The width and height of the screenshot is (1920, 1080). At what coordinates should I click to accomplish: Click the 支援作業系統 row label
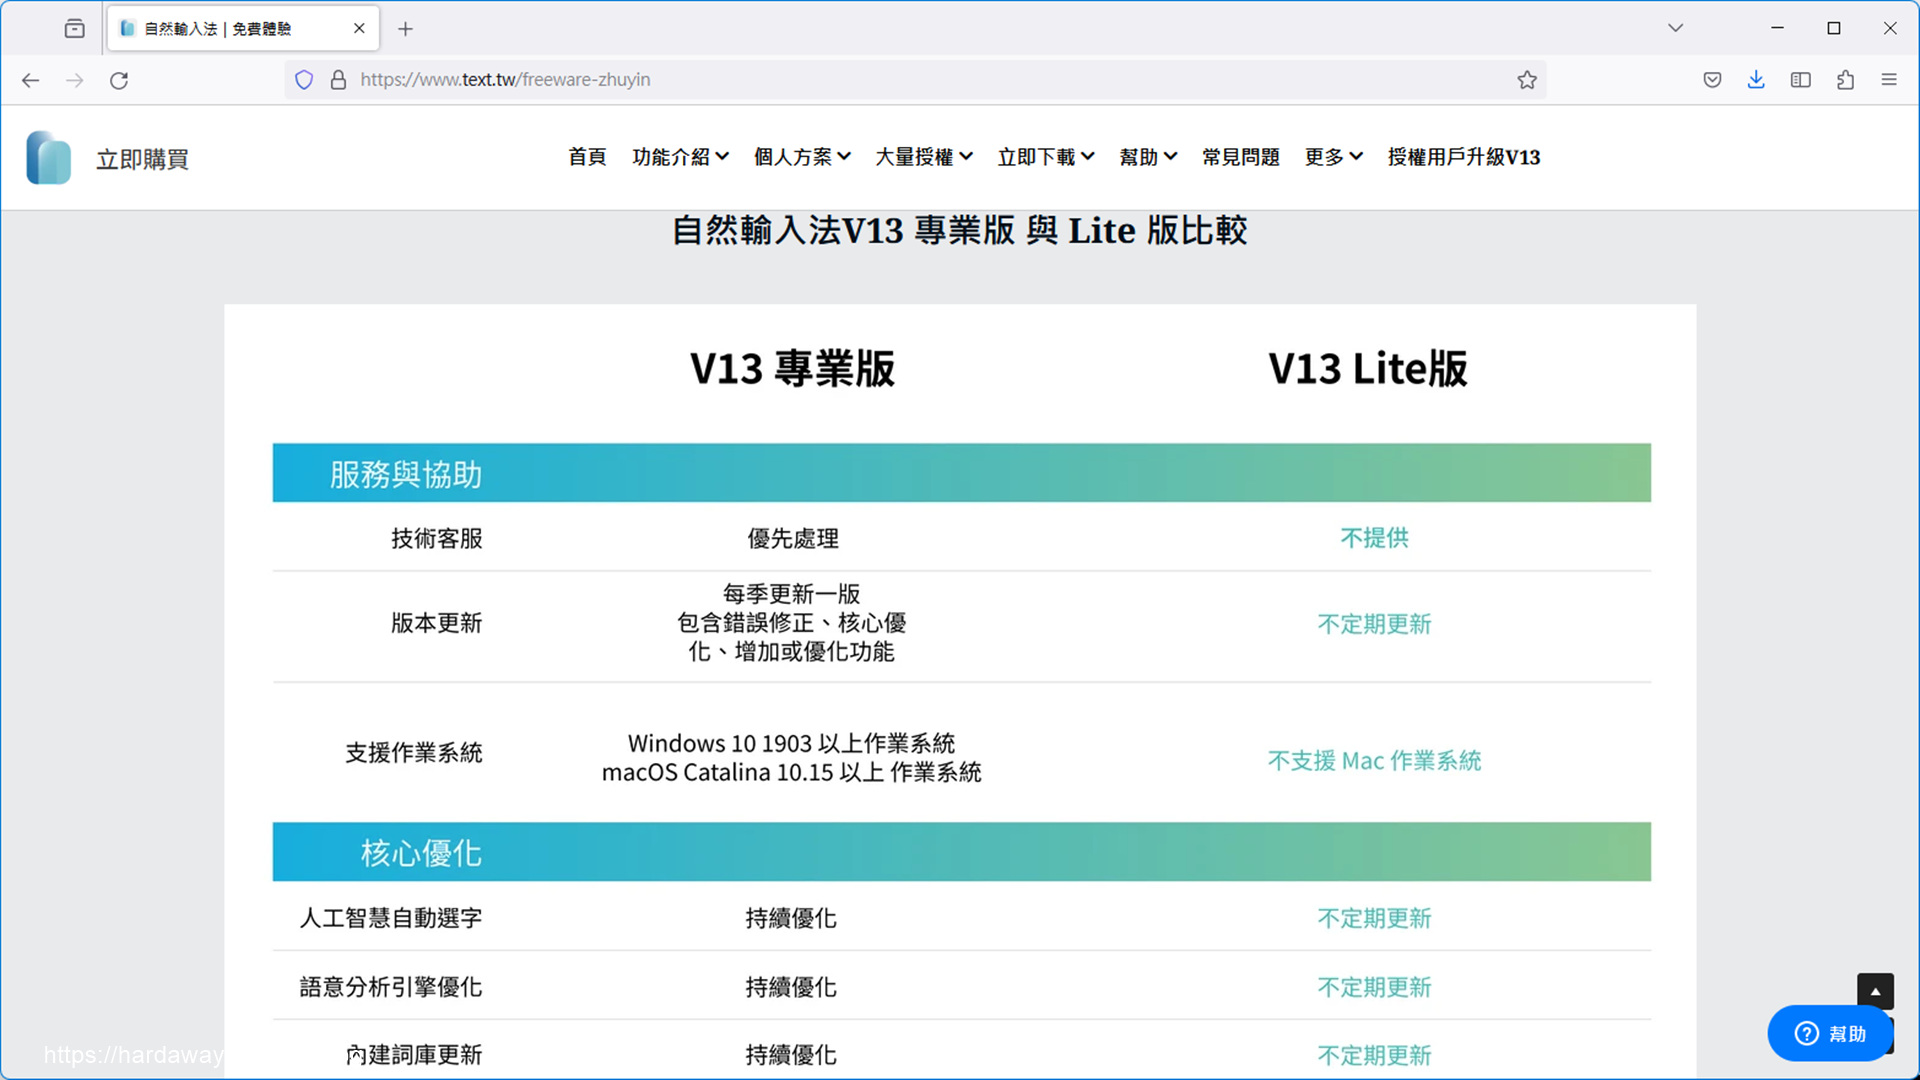pyautogui.click(x=414, y=753)
